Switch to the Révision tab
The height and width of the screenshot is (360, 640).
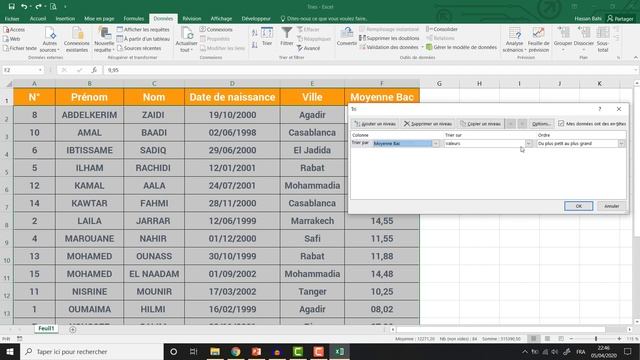pos(192,19)
